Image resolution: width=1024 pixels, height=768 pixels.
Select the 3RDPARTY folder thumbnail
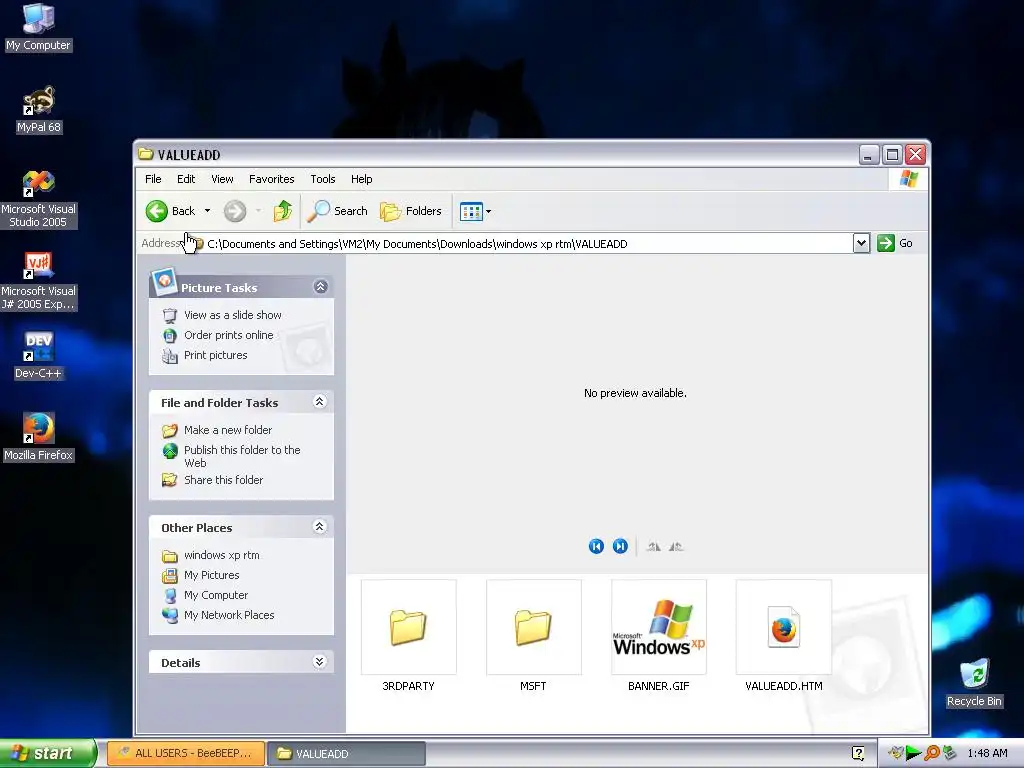pos(409,635)
